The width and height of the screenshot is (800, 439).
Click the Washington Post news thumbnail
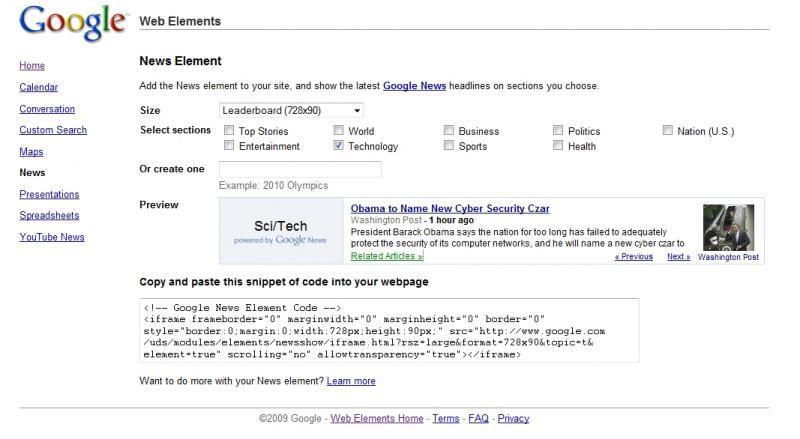[728, 228]
